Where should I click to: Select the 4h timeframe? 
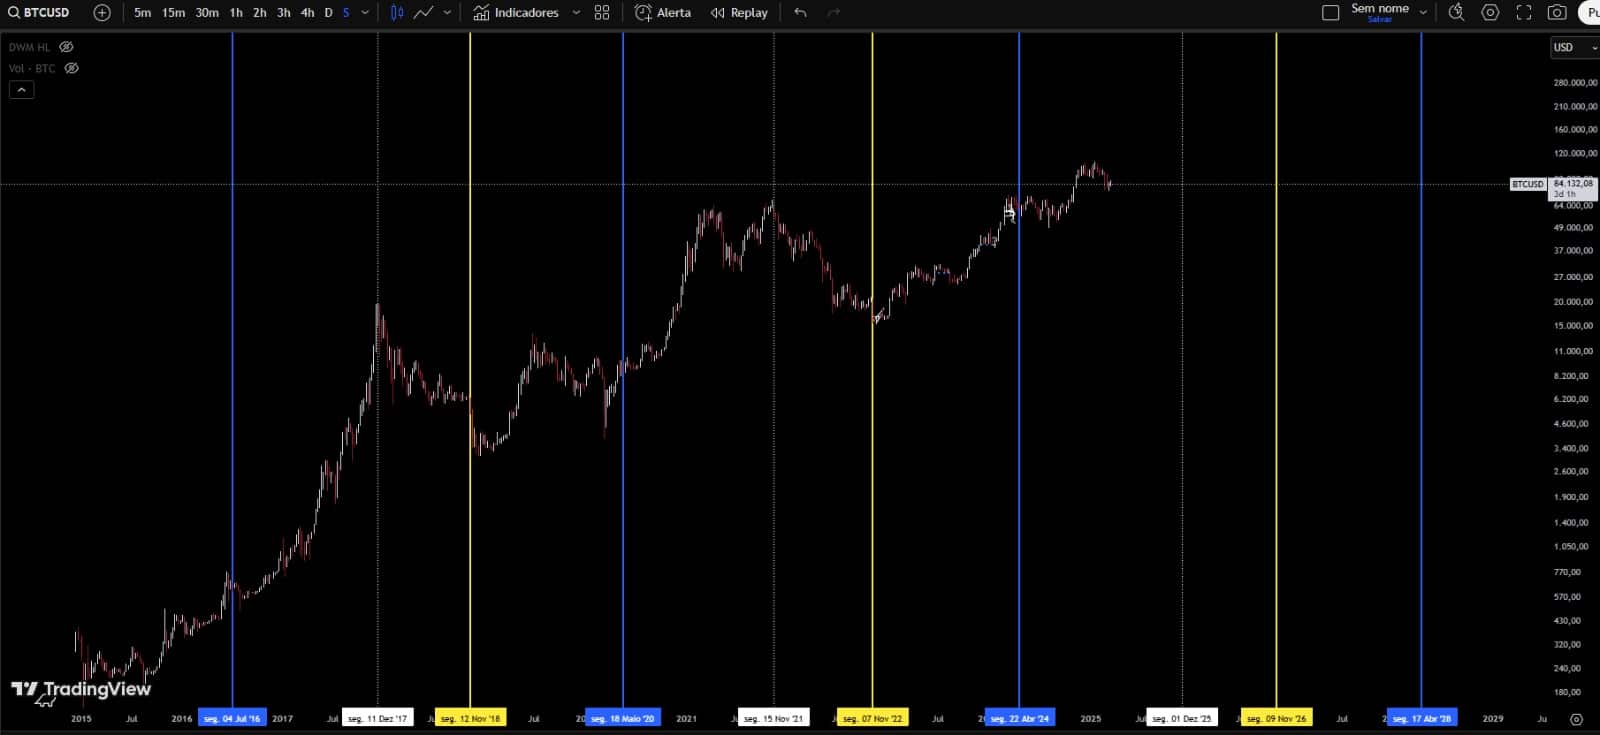(308, 13)
